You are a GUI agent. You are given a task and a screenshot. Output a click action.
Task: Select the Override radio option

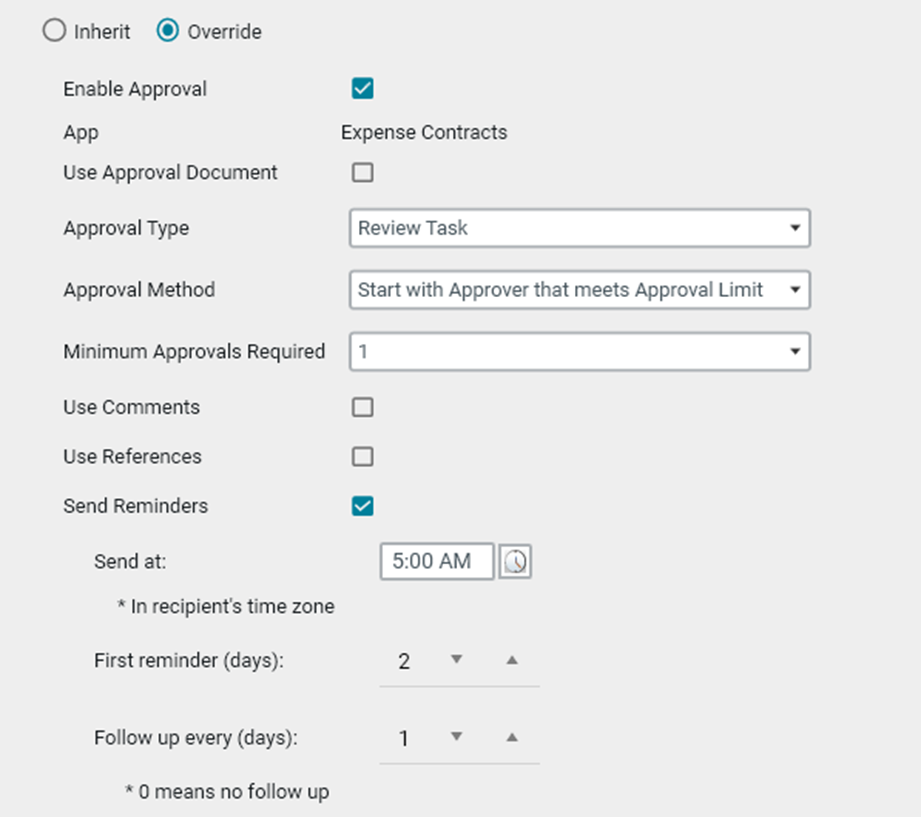(x=168, y=32)
